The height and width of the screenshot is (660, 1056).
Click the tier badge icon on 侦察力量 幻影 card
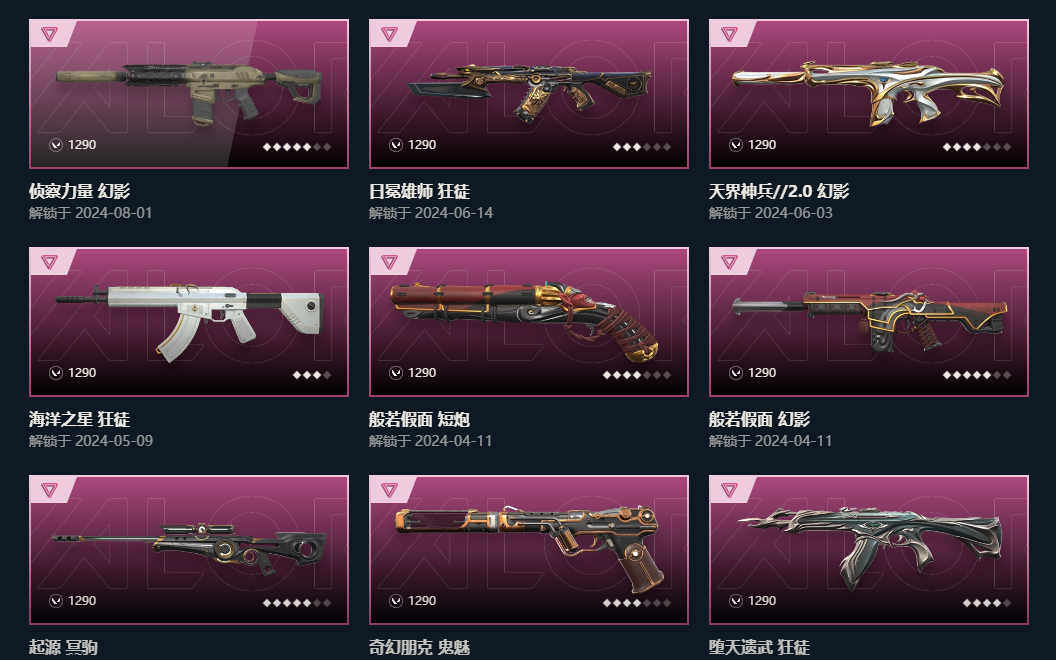(x=49, y=34)
